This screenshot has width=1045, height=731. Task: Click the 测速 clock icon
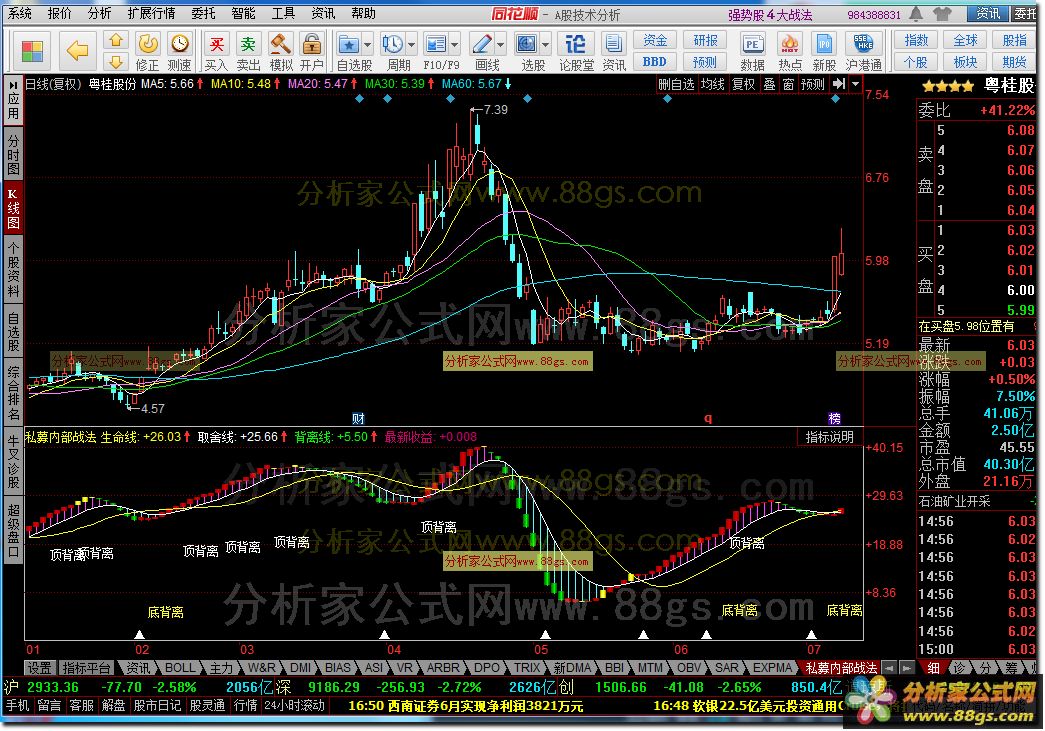click(179, 44)
